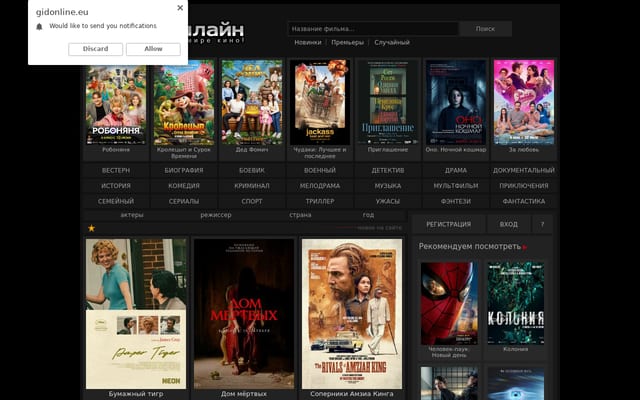Click the Соперники Амзиа Кинга title text
This screenshot has height=400, width=640.
(x=352, y=394)
